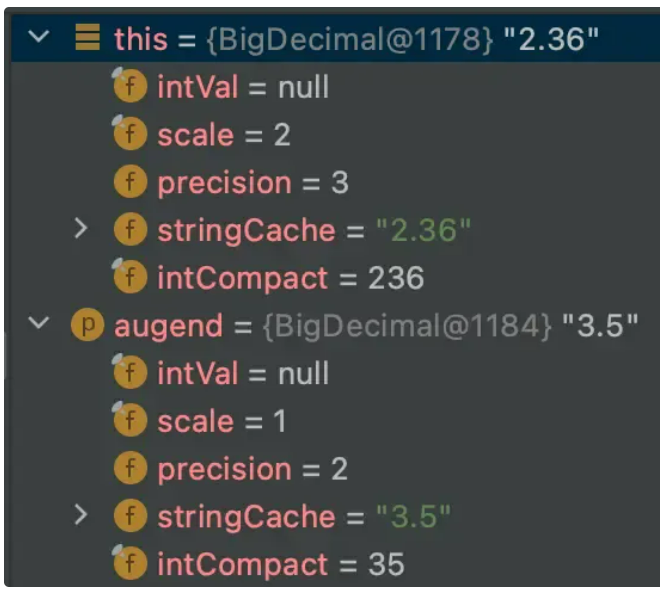
Task: Select the first intVal = null row
Action: coord(335,86)
